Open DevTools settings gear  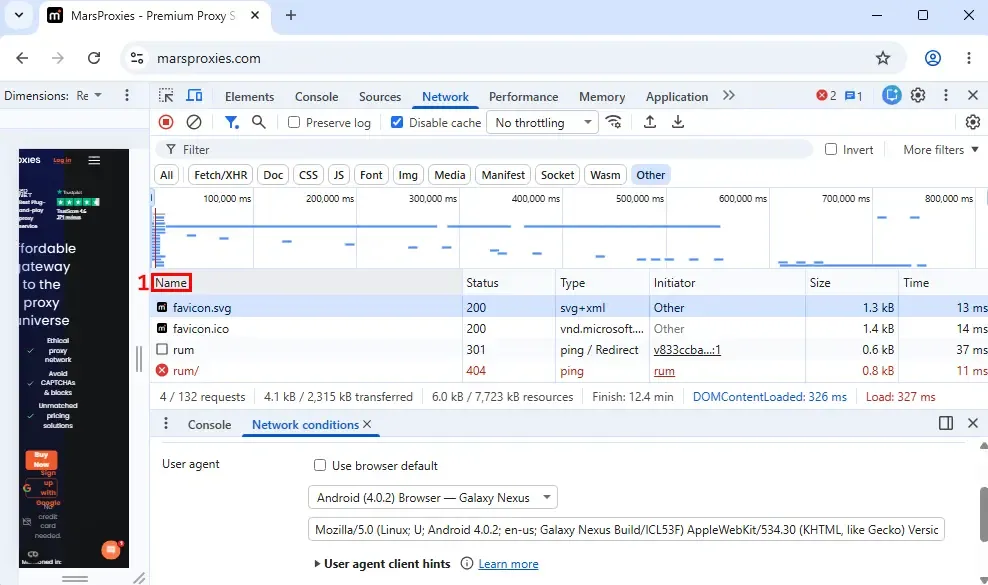pyautogui.click(x=918, y=95)
